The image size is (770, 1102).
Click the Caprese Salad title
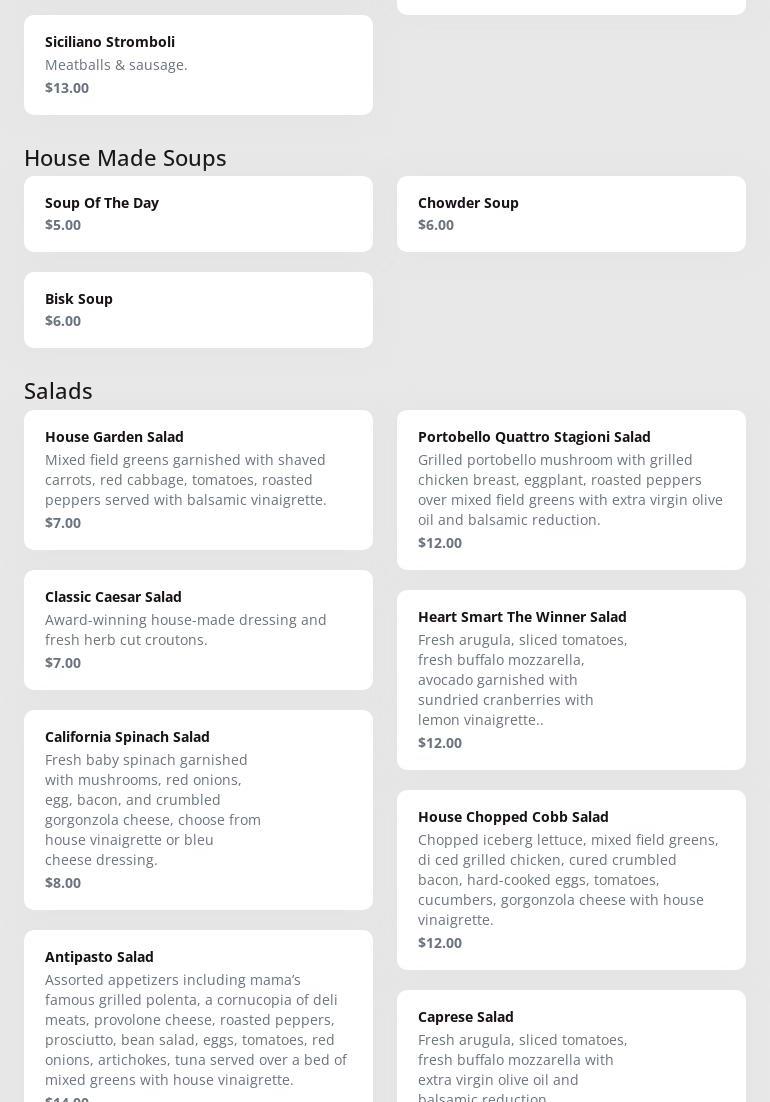[x=466, y=1017]
